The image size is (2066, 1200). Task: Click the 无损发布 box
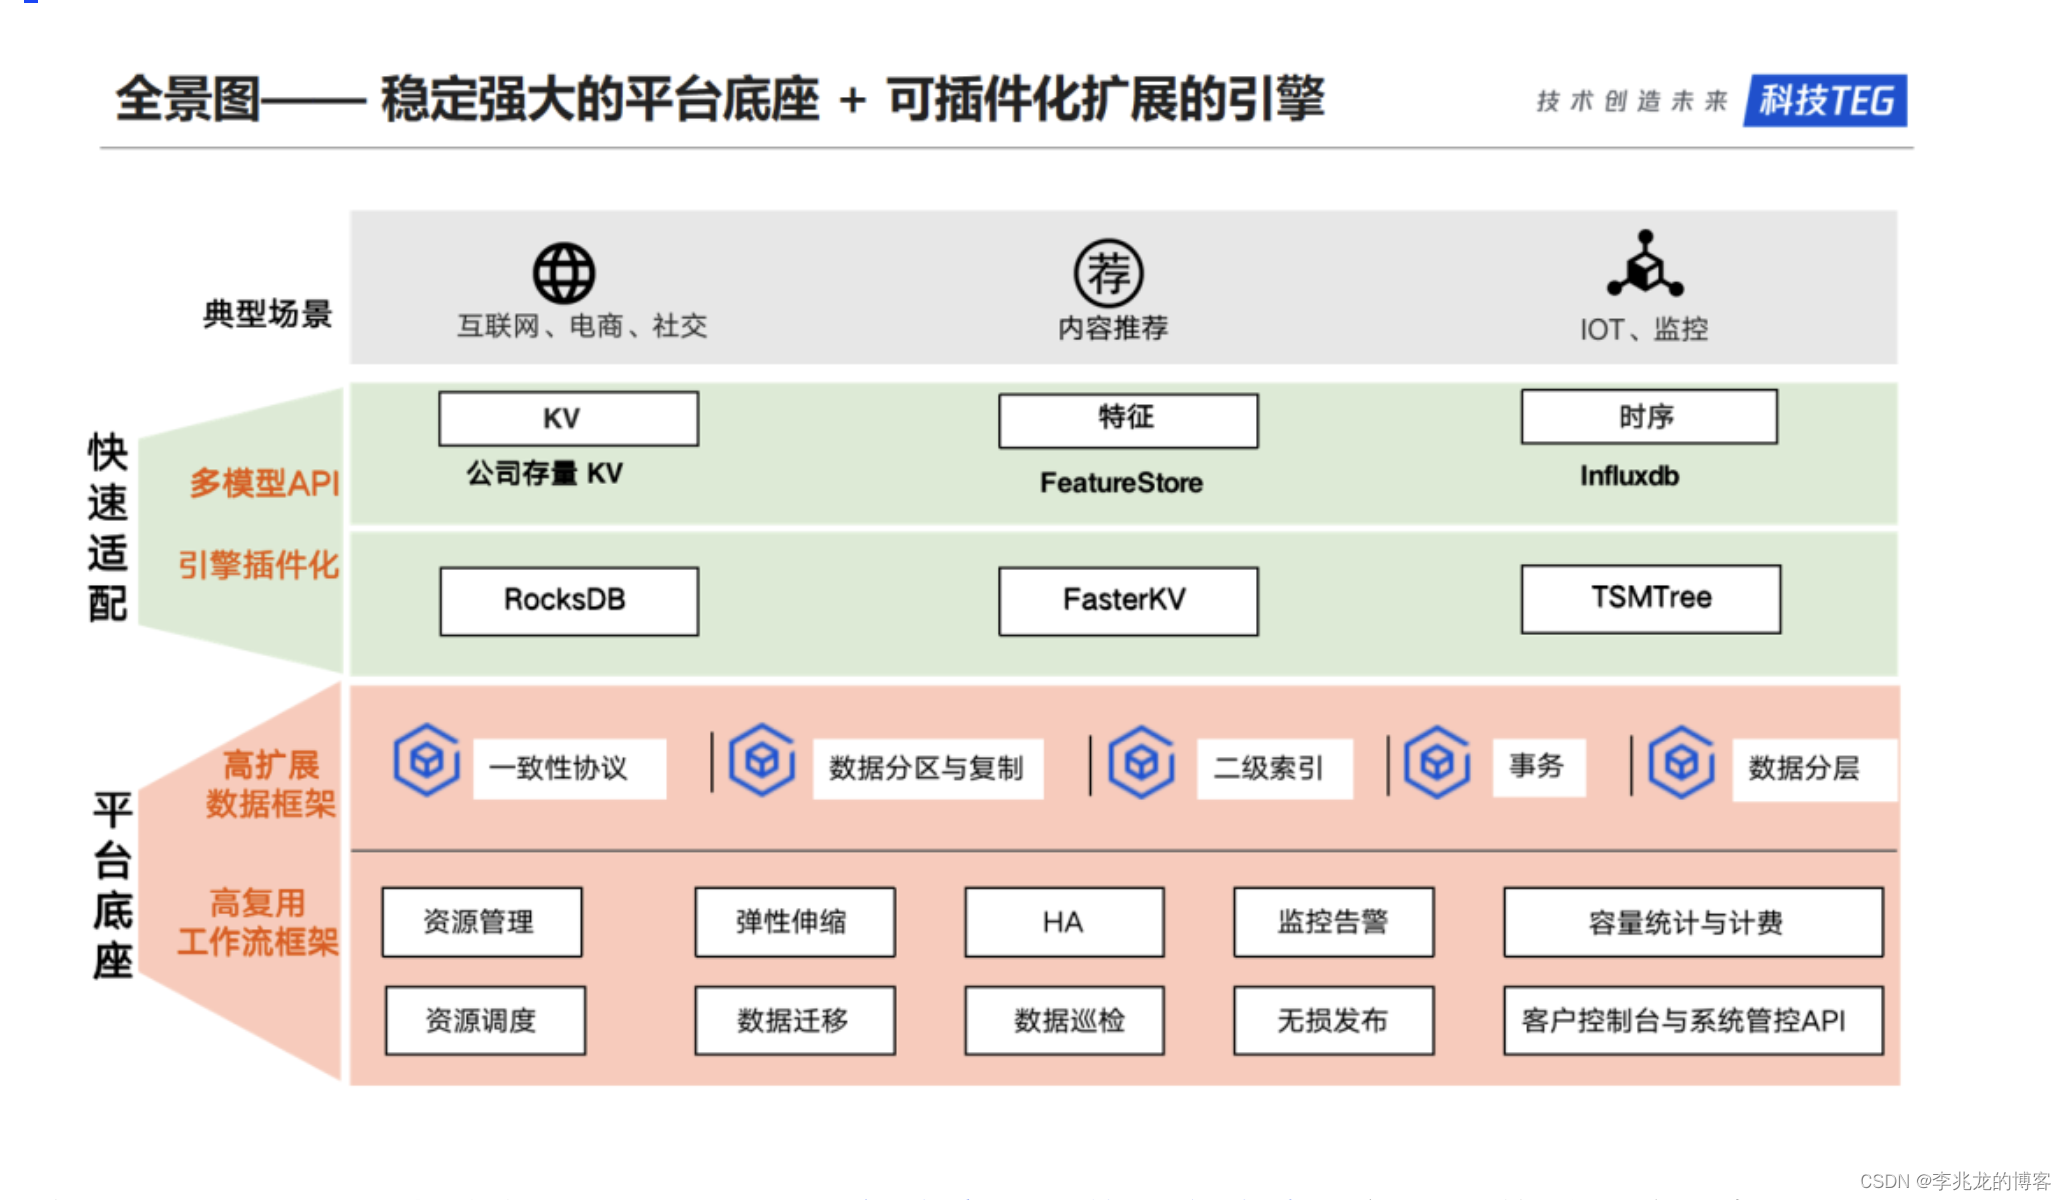point(1334,1020)
